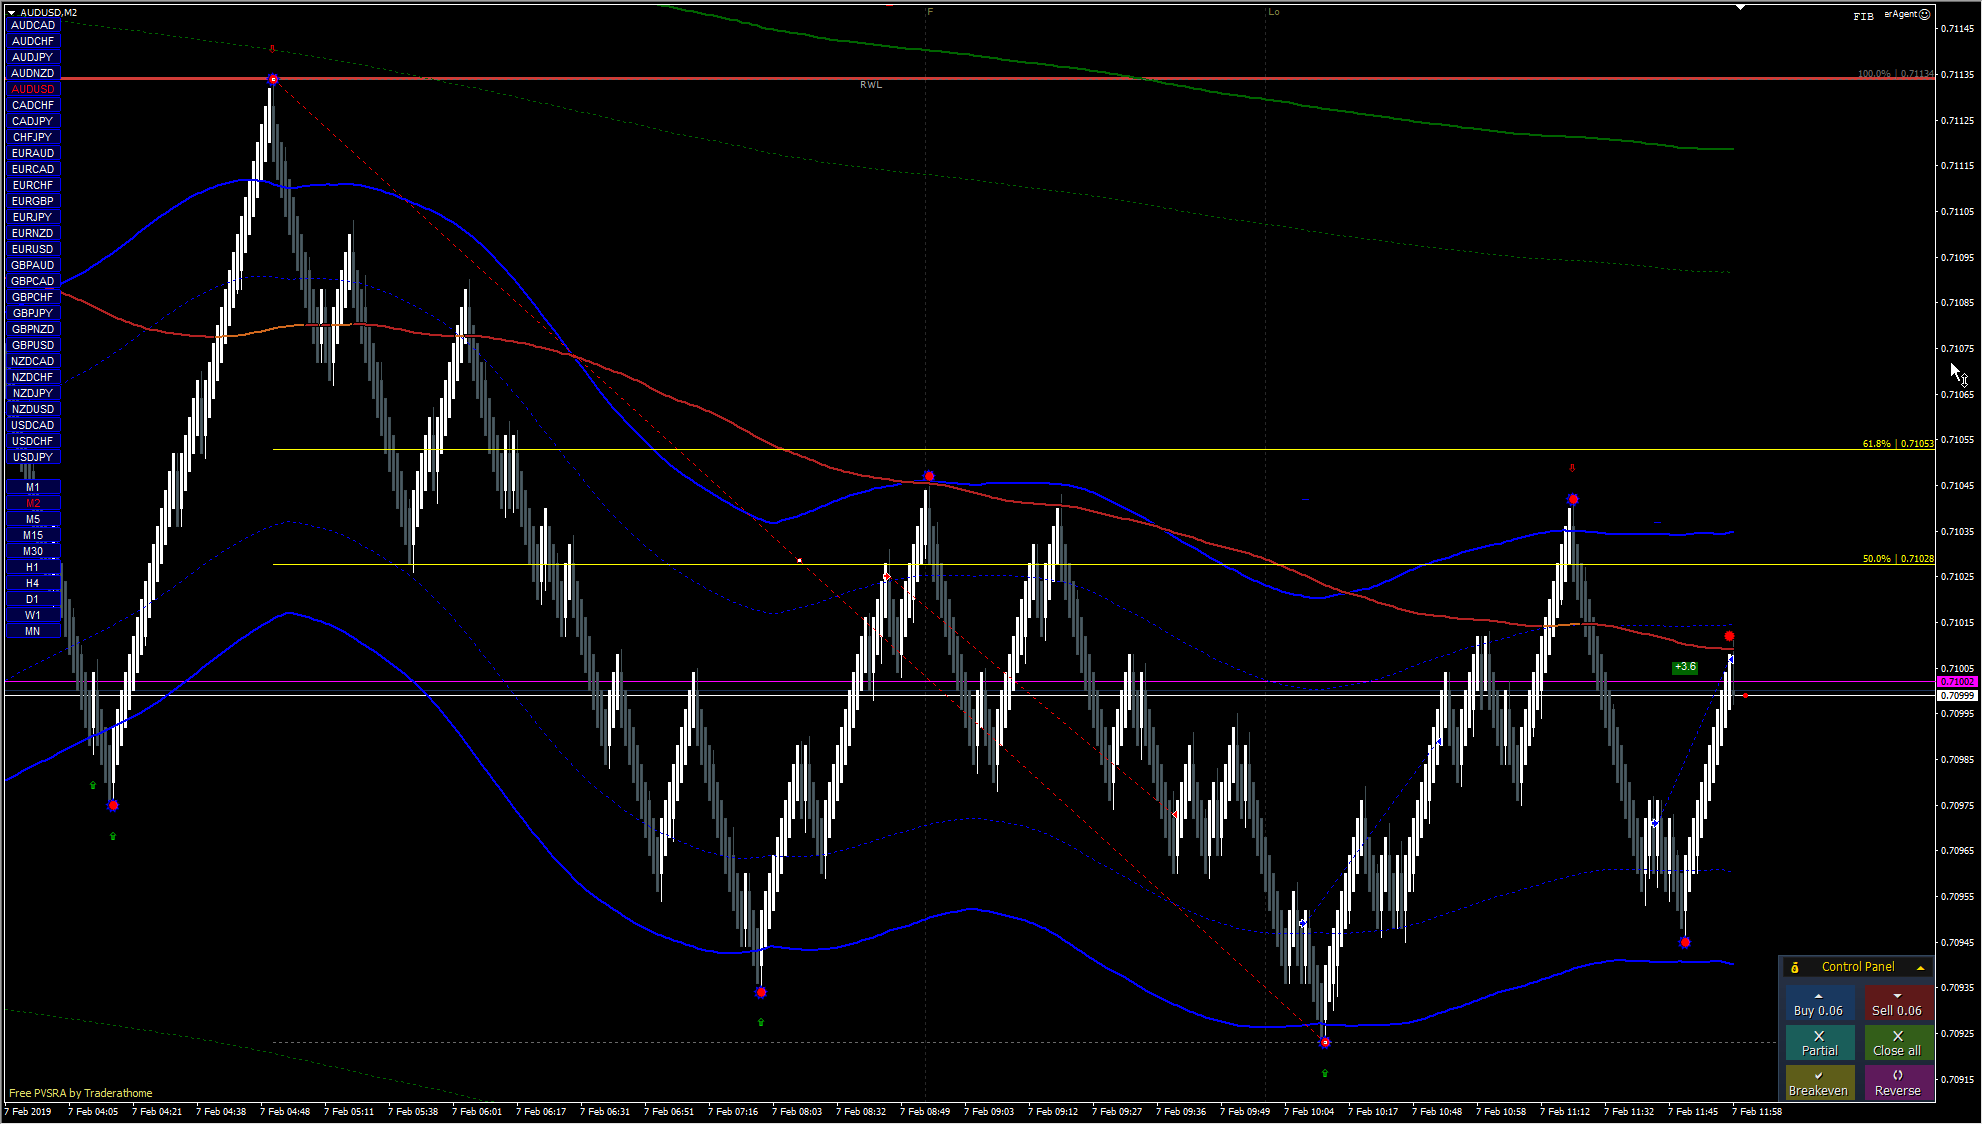1983x1125 pixels.
Task: Switch symbol to EURCHF
Action: (33, 185)
